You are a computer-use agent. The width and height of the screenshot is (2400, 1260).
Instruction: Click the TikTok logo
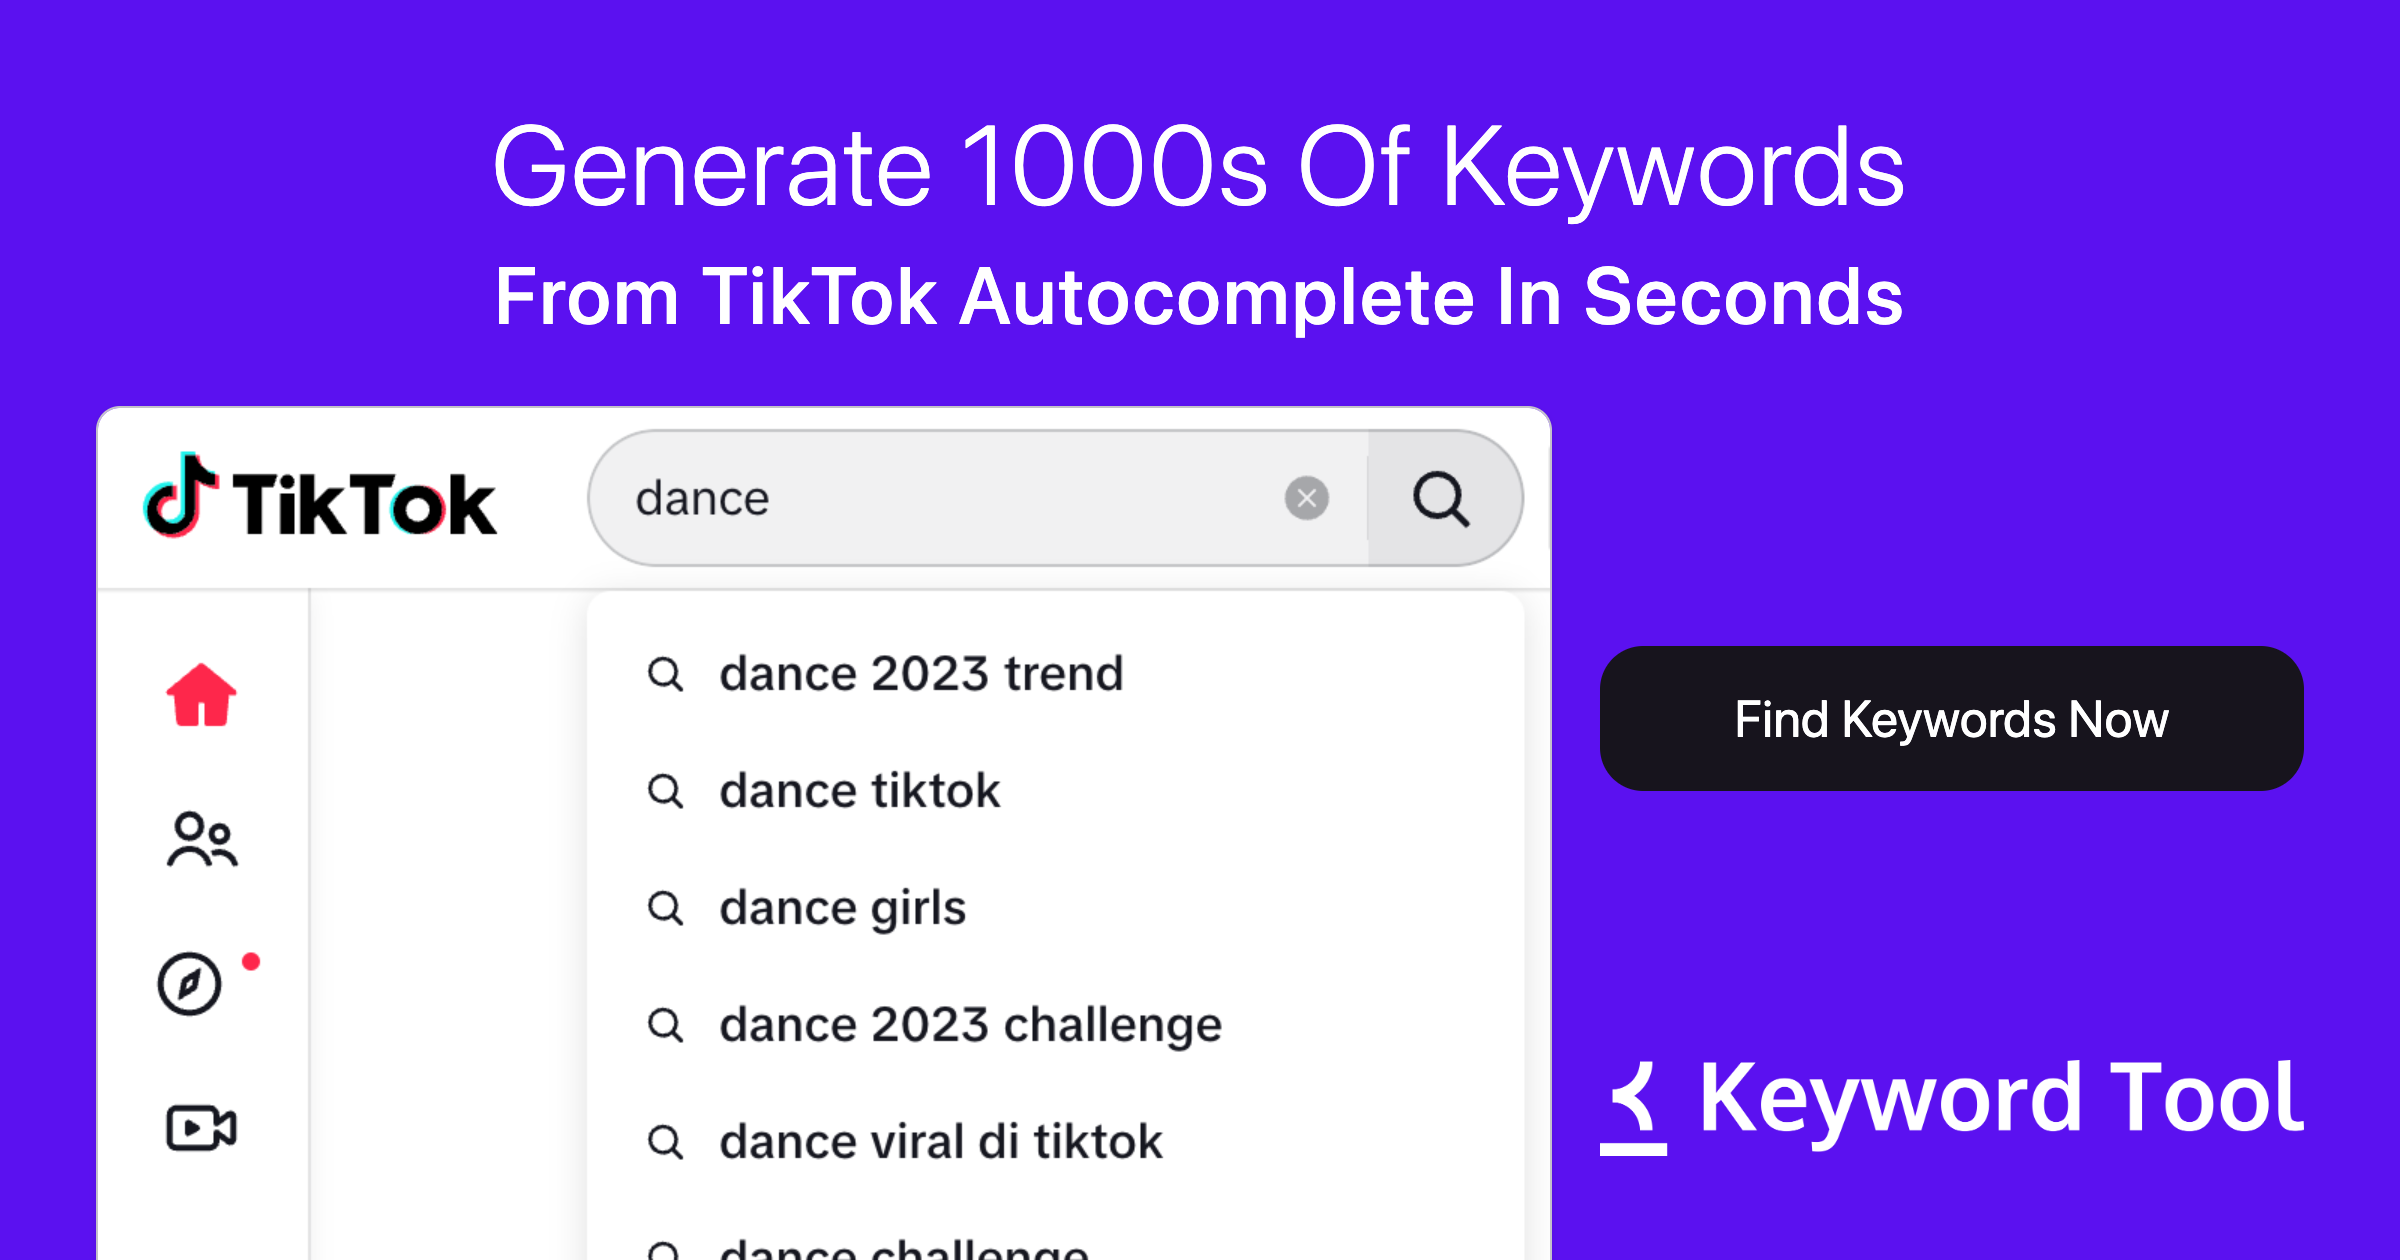pos(320,499)
